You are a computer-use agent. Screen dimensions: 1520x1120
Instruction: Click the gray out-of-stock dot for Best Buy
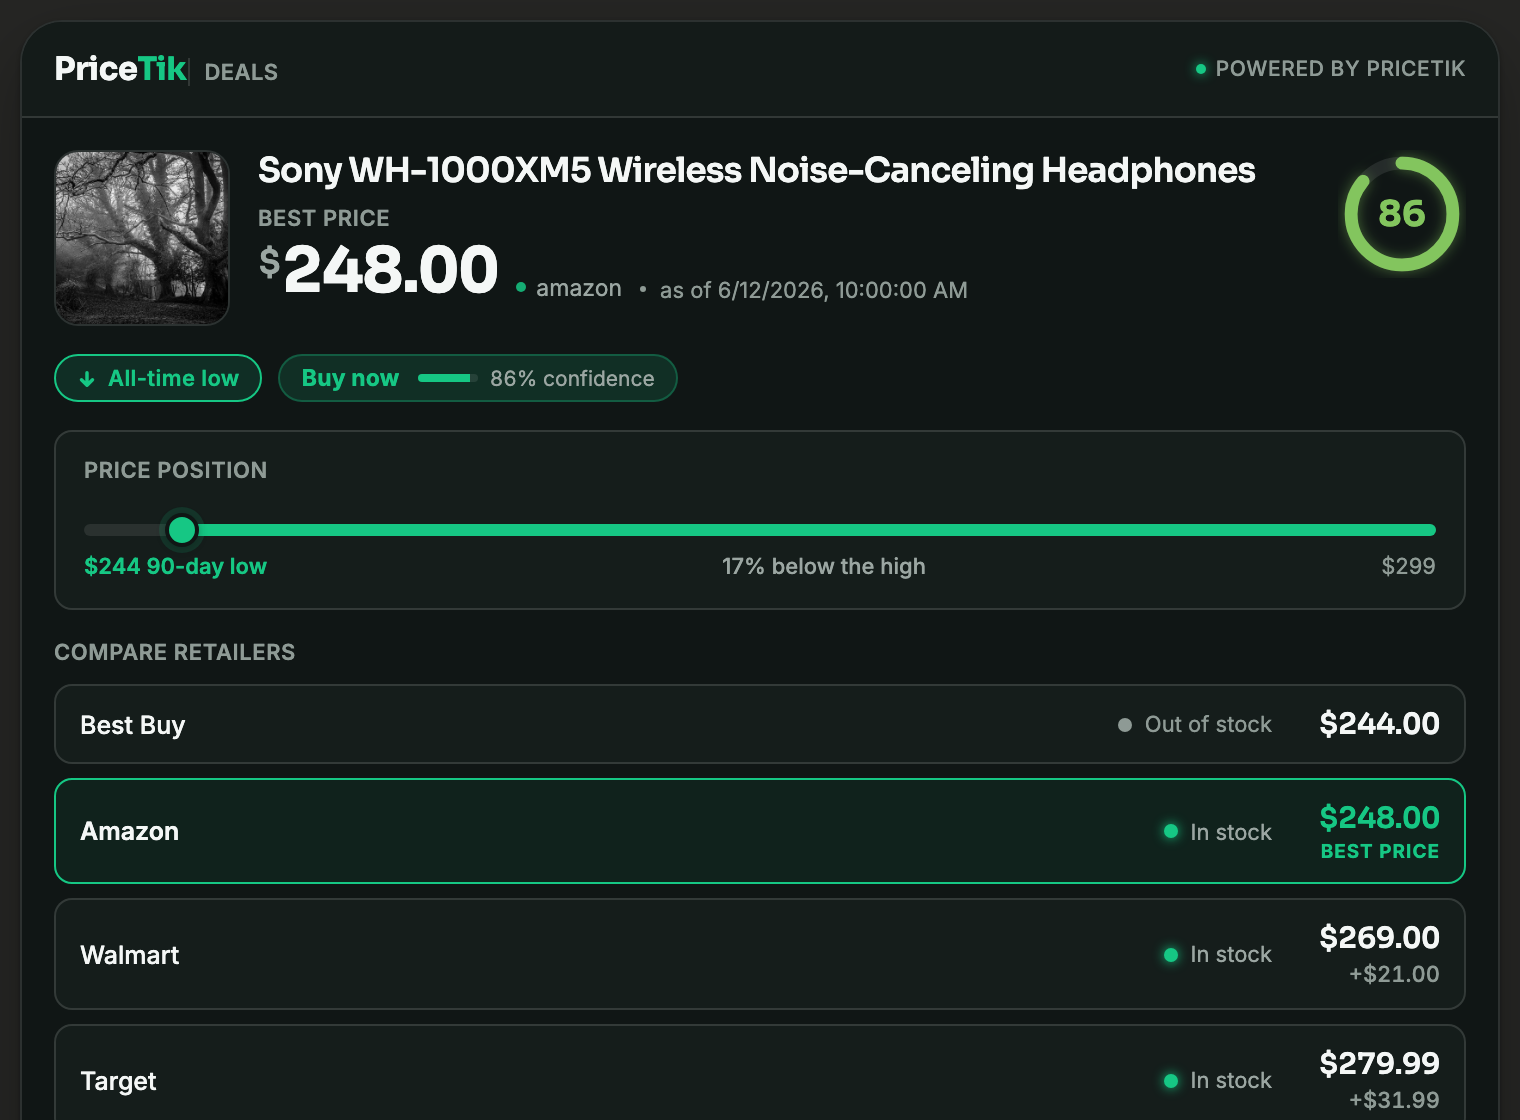point(1125,725)
